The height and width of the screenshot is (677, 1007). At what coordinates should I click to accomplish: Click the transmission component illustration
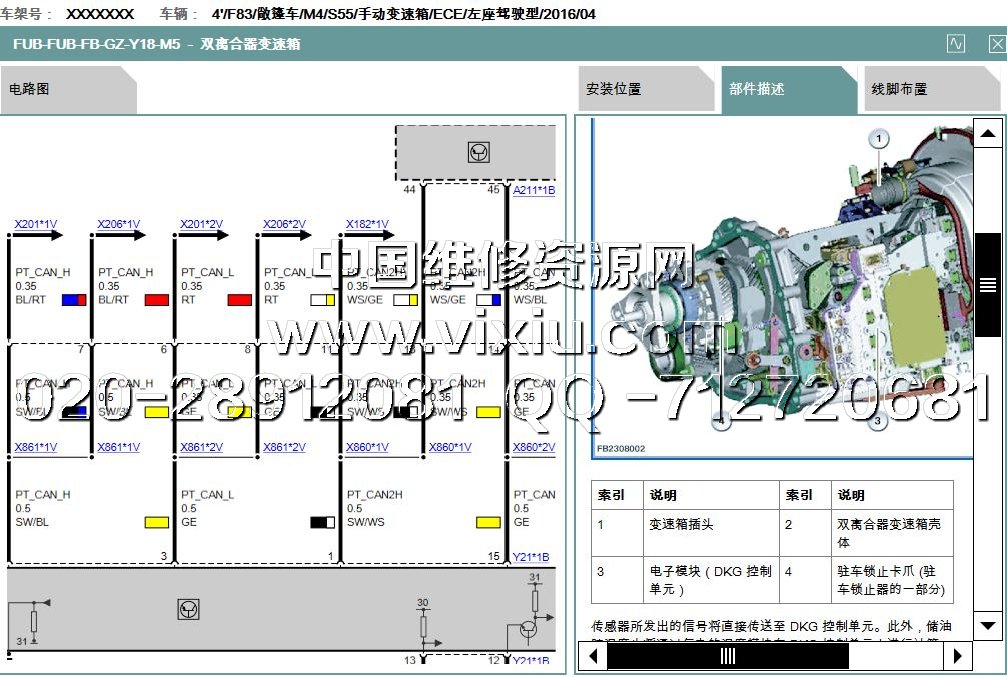pyautogui.click(x=780, y=285)
